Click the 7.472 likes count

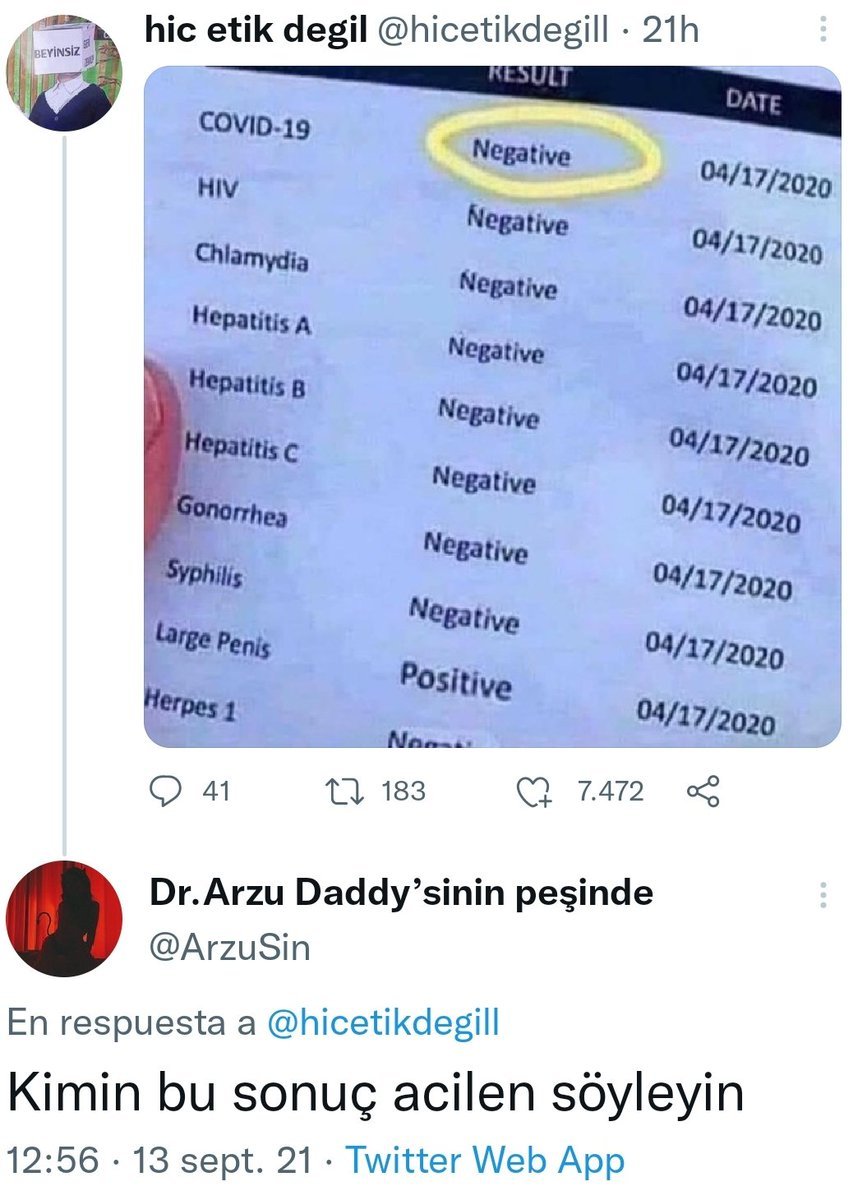coord(610,792)
